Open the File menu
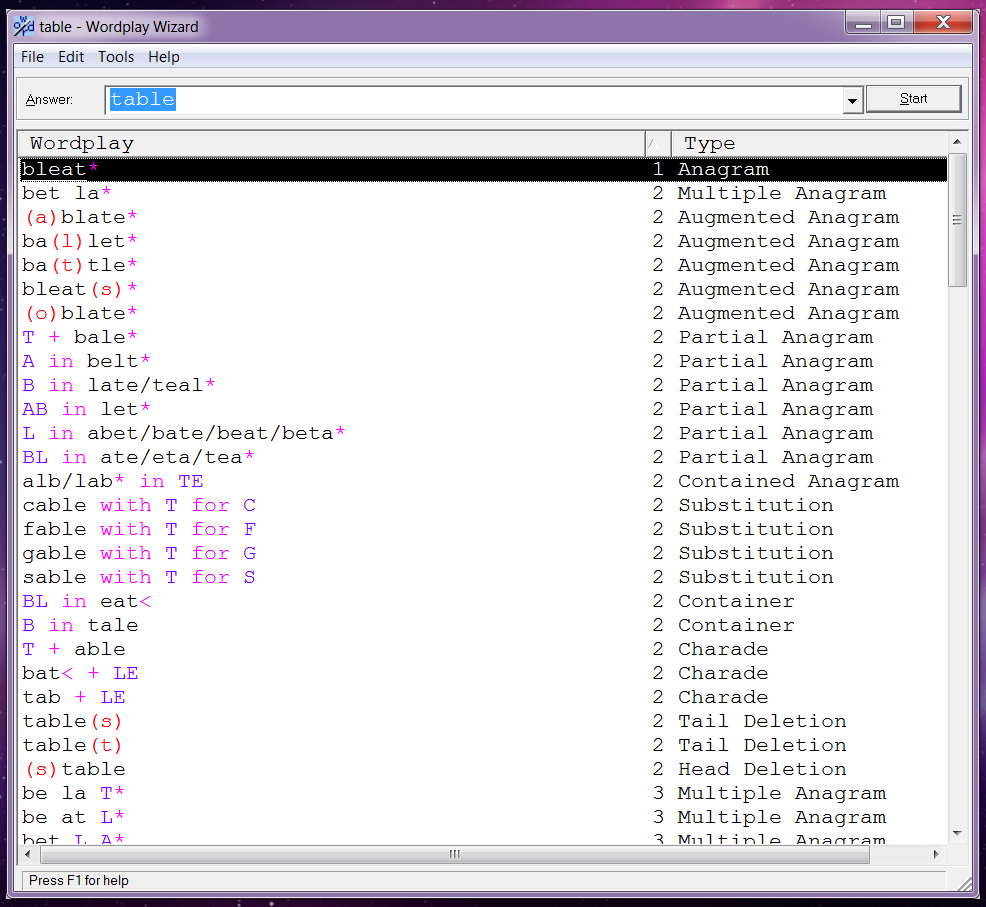Image resolution: width=986 pixels, height=907 pixels. (32, 57)
